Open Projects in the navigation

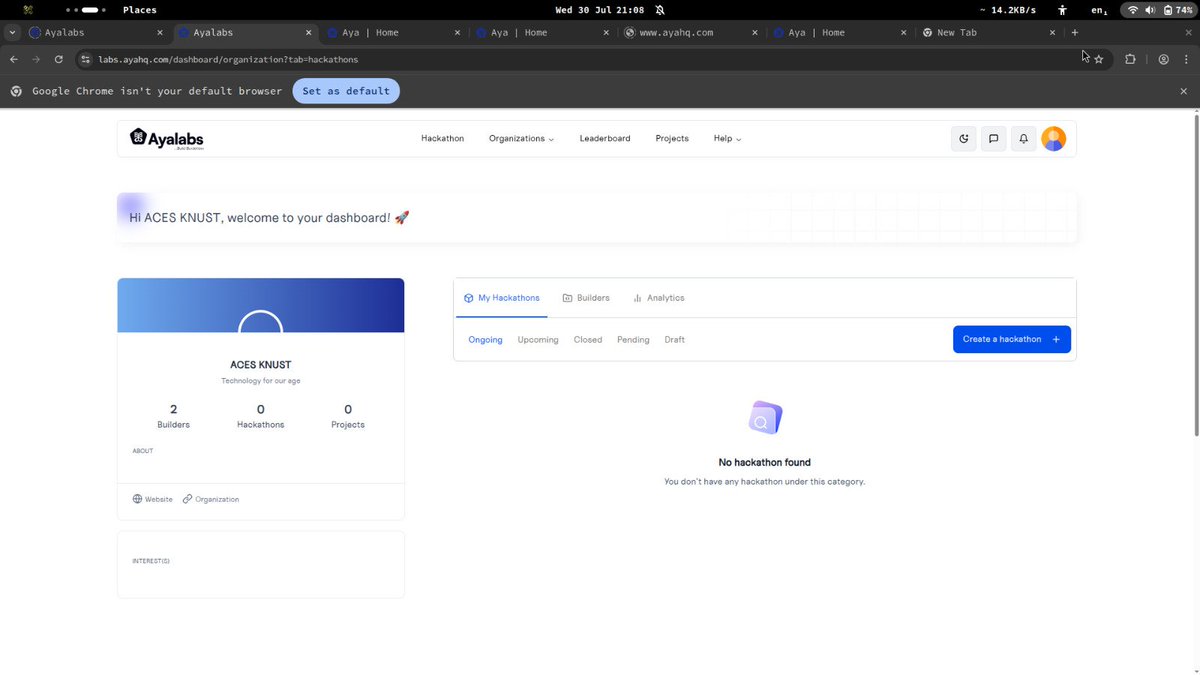(x=672, y=139)
